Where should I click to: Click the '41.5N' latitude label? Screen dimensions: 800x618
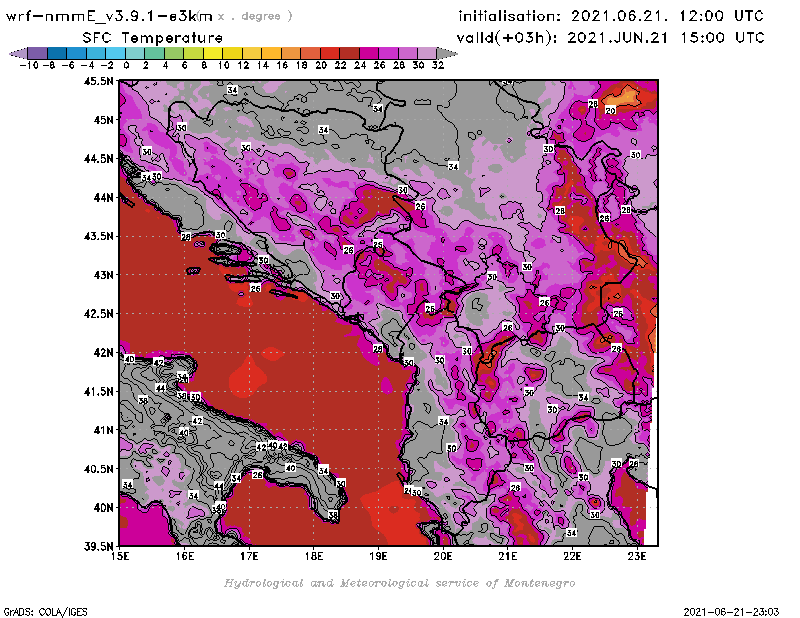(98, 391)
